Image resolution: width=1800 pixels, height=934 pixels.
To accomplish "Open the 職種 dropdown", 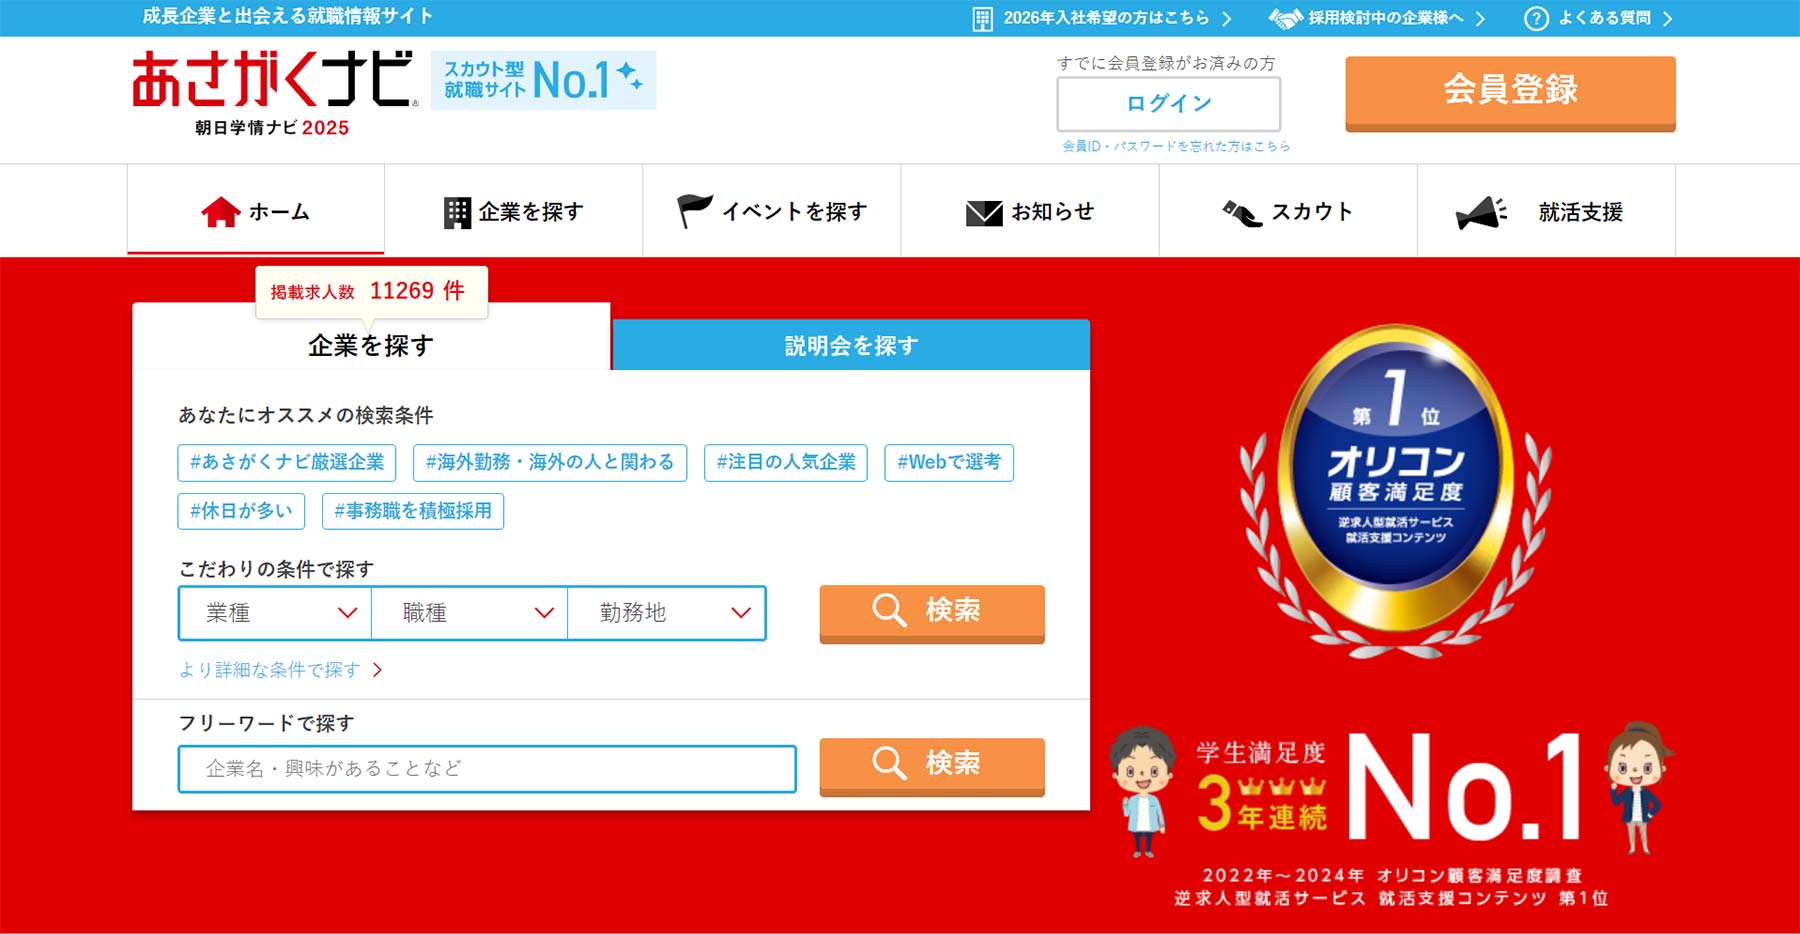I will tap(470, 613).
